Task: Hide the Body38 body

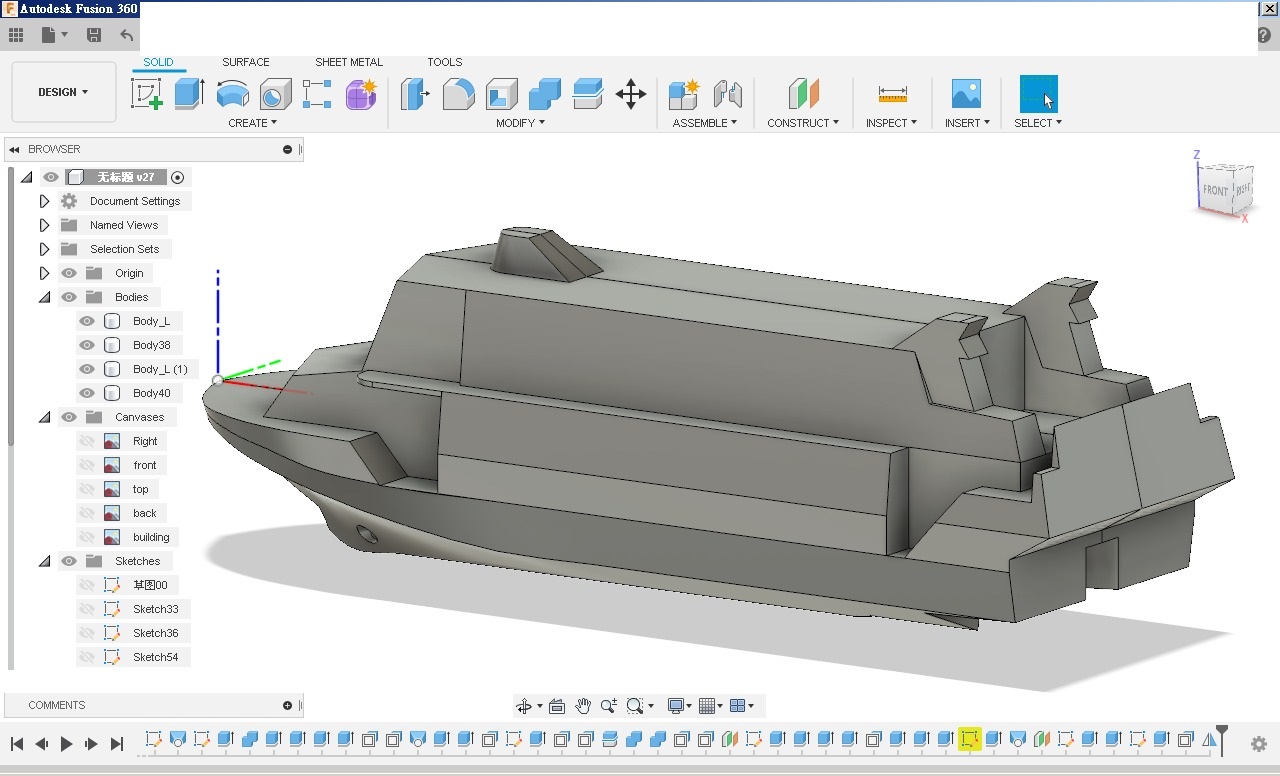Action: pos(87,345)
